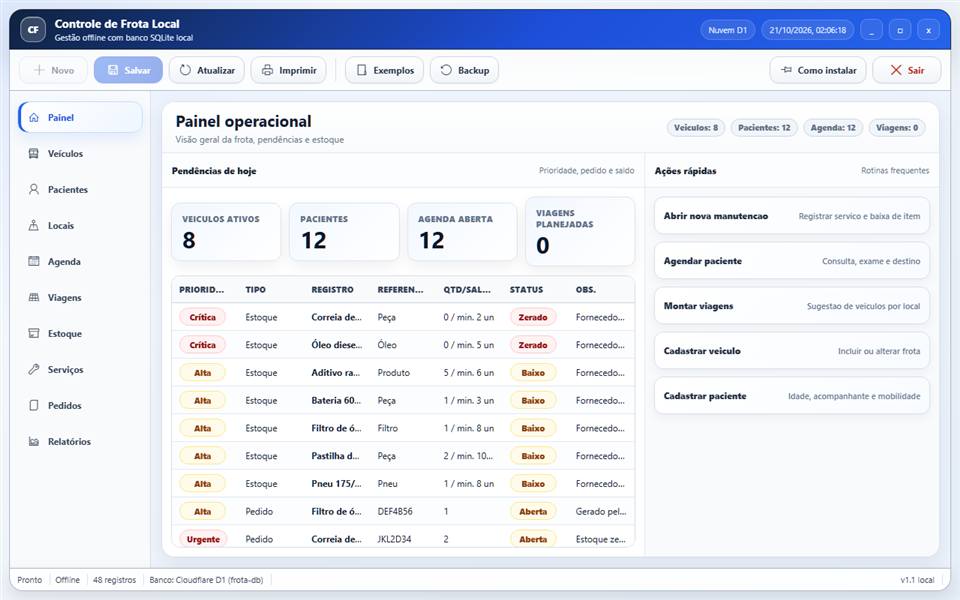Open the Serviços section
Image resolution: width=960 pixels, height=600 pixels.
click(x=80, y=369)
